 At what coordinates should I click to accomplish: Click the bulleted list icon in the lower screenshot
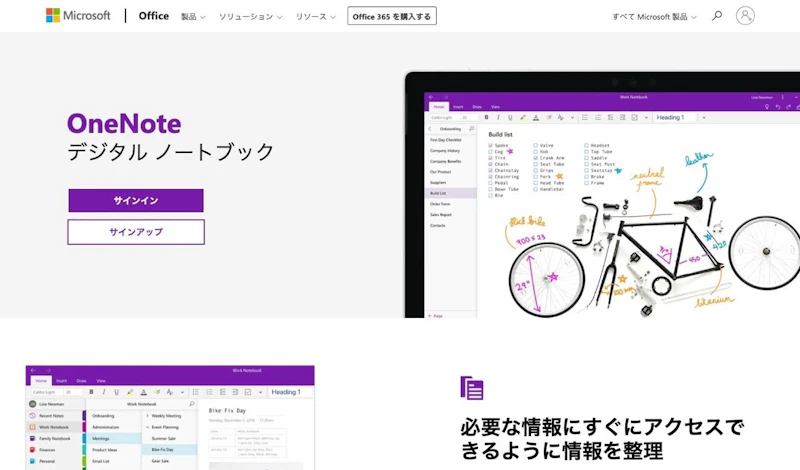coord(195,392)
